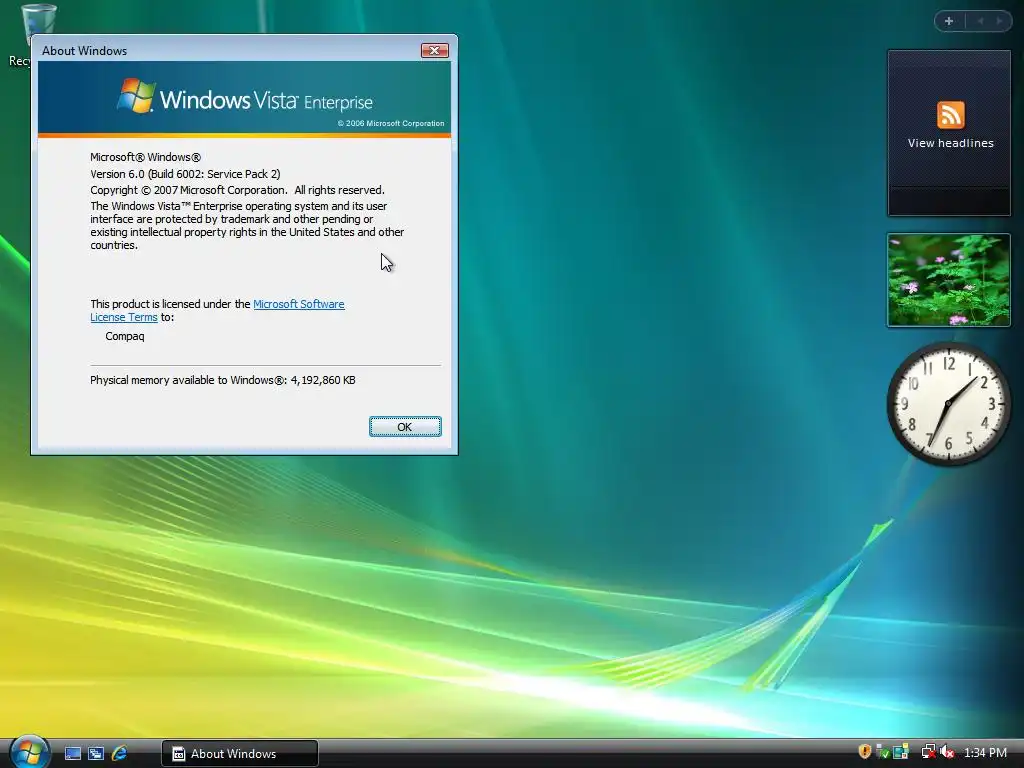This screenshot has height=768, width=1024.
Task: Click the sidebar next page arrow
Action: 999,21
